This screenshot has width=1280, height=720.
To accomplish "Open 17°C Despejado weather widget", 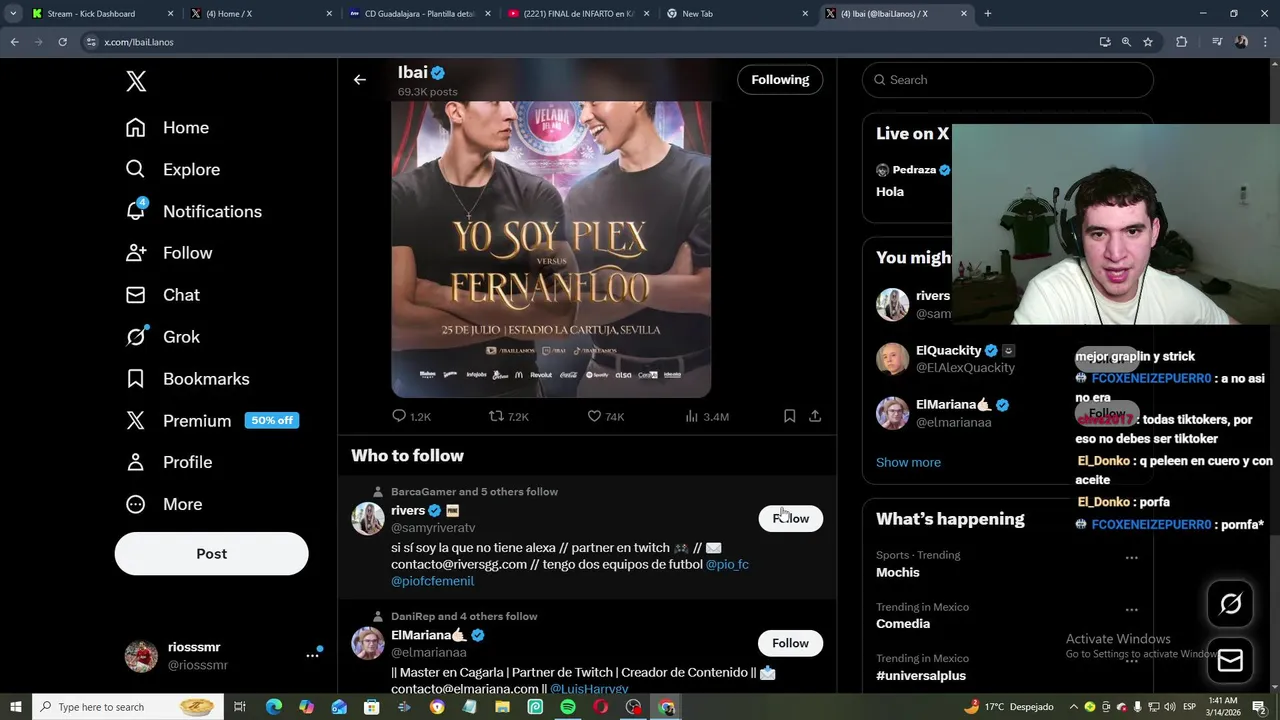I will pos(1008,707).
